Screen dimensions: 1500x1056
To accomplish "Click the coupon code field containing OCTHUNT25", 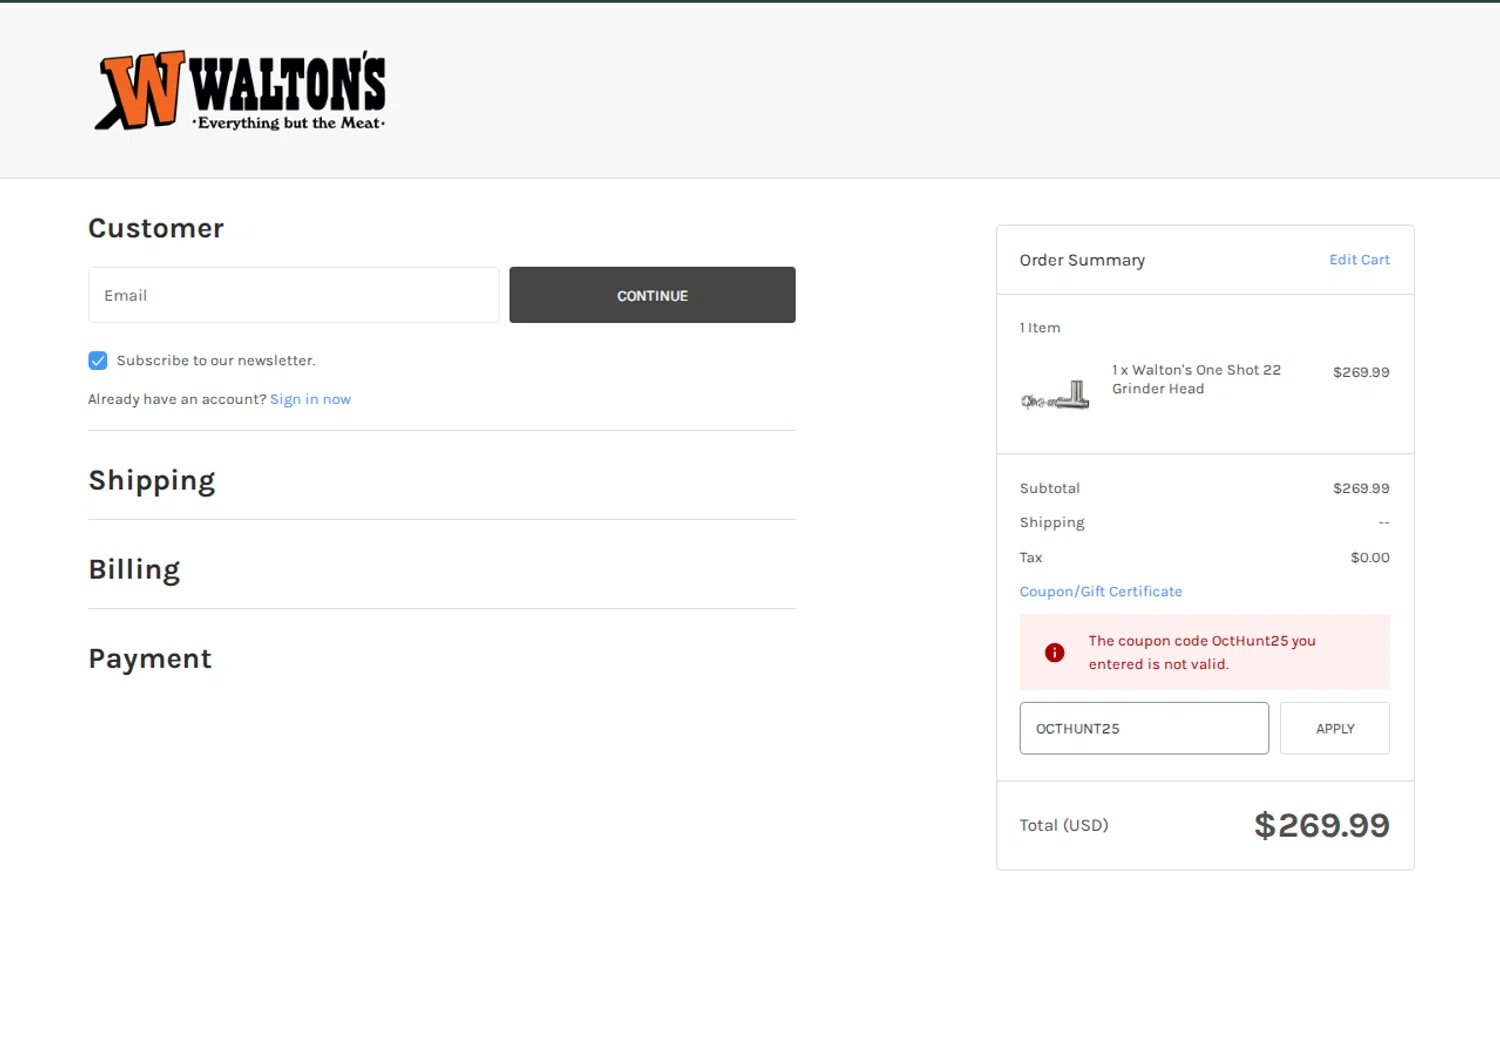I will [x=1144, y=728].
